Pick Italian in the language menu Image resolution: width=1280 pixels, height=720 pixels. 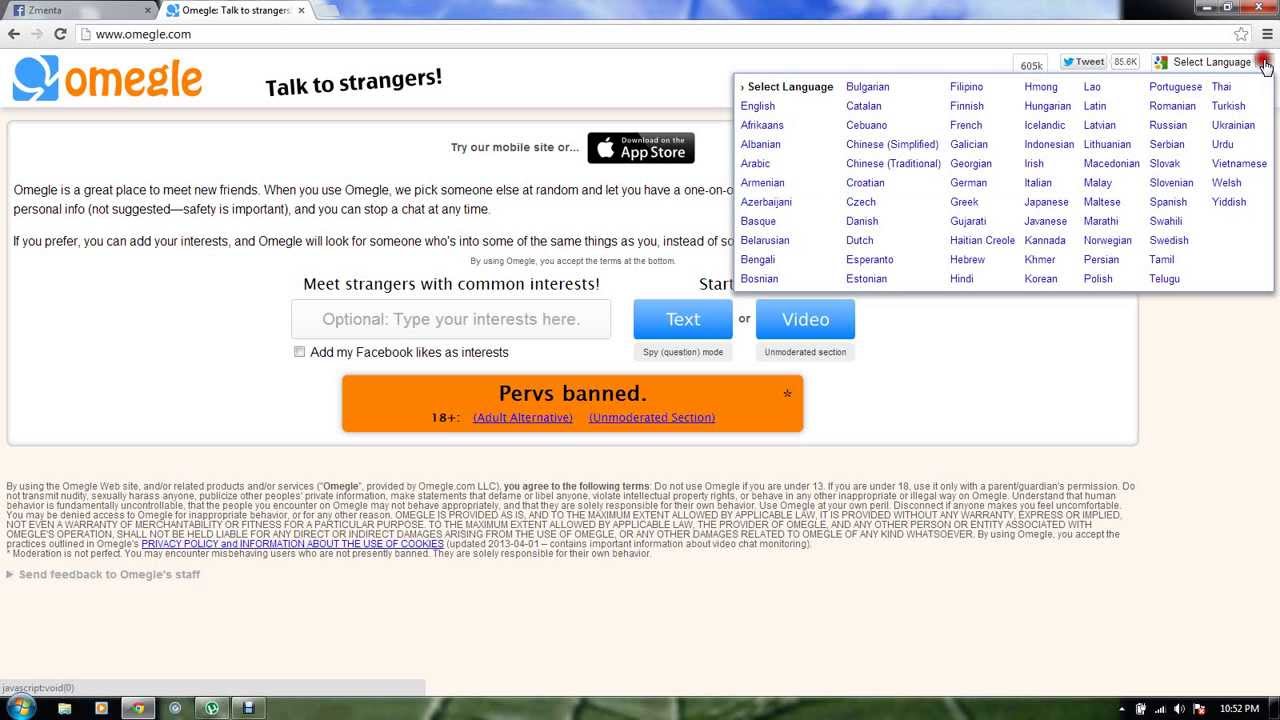pos(1038,183)
